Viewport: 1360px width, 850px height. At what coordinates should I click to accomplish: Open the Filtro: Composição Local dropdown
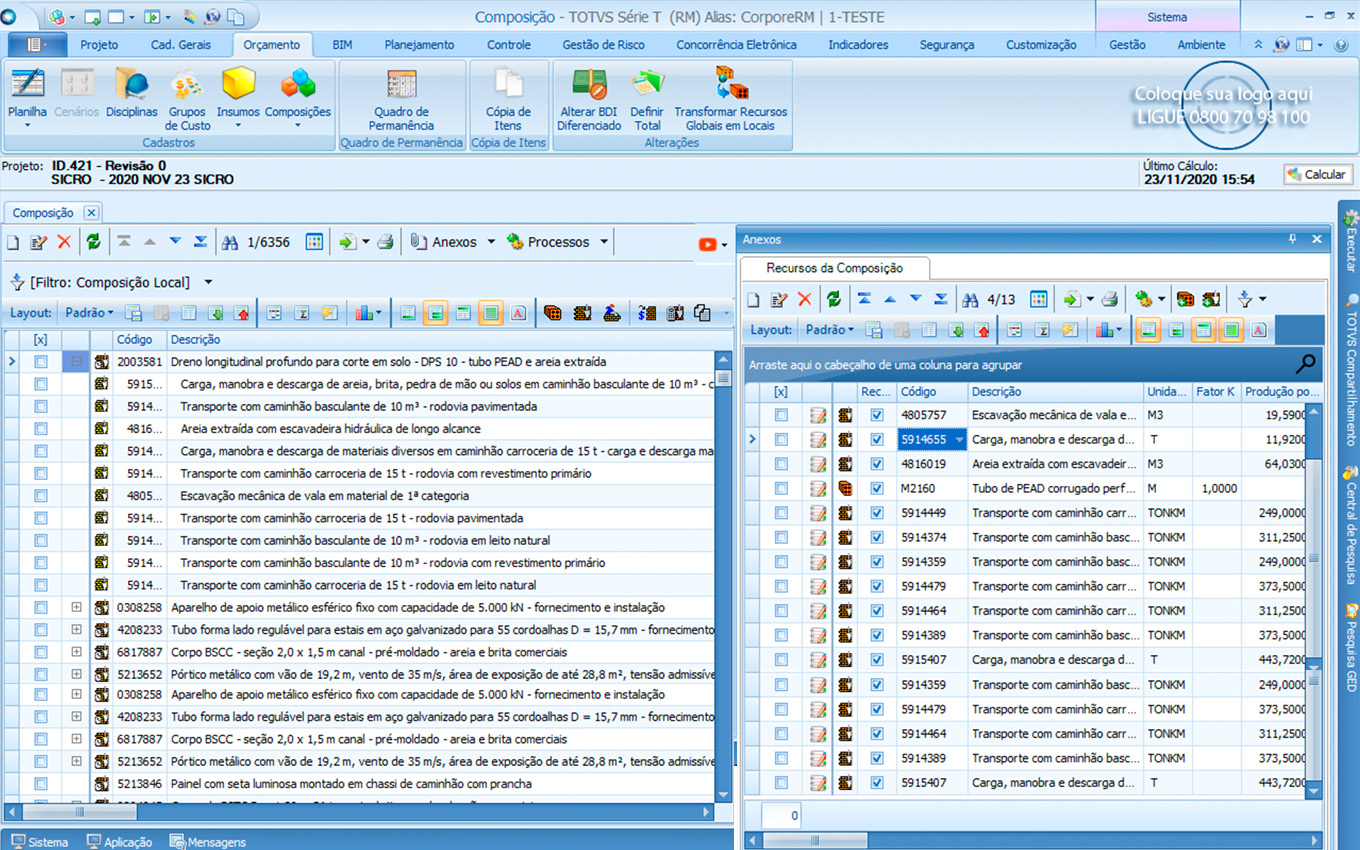tap(208, 283)
